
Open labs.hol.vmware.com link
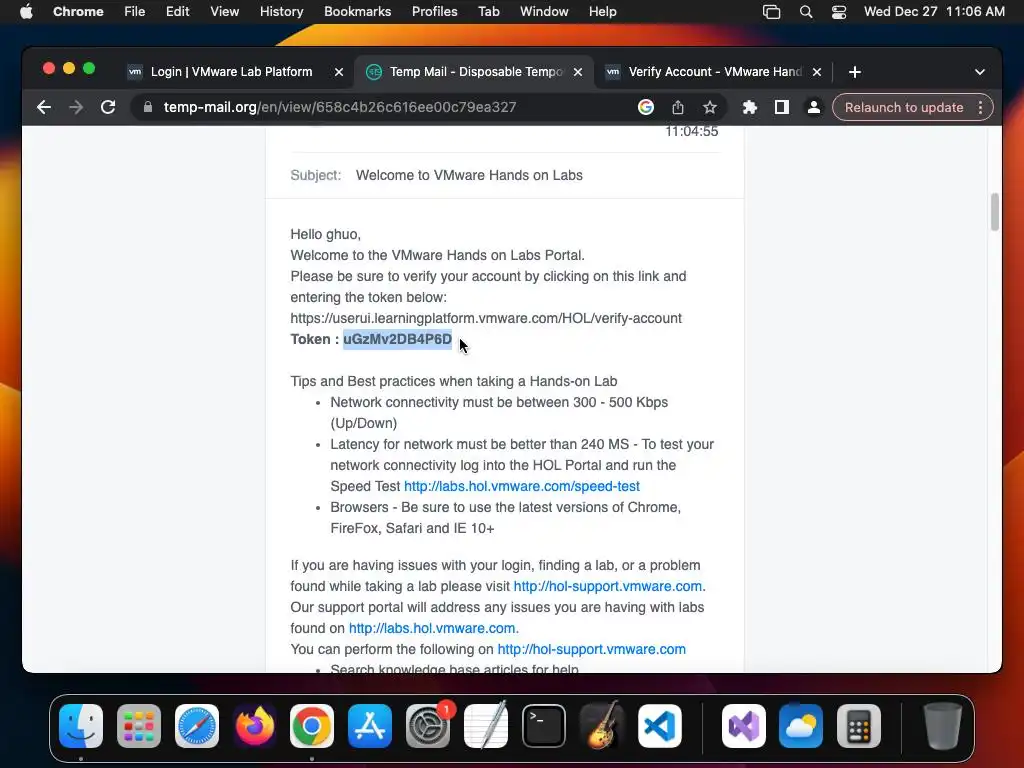pos(432,628)
